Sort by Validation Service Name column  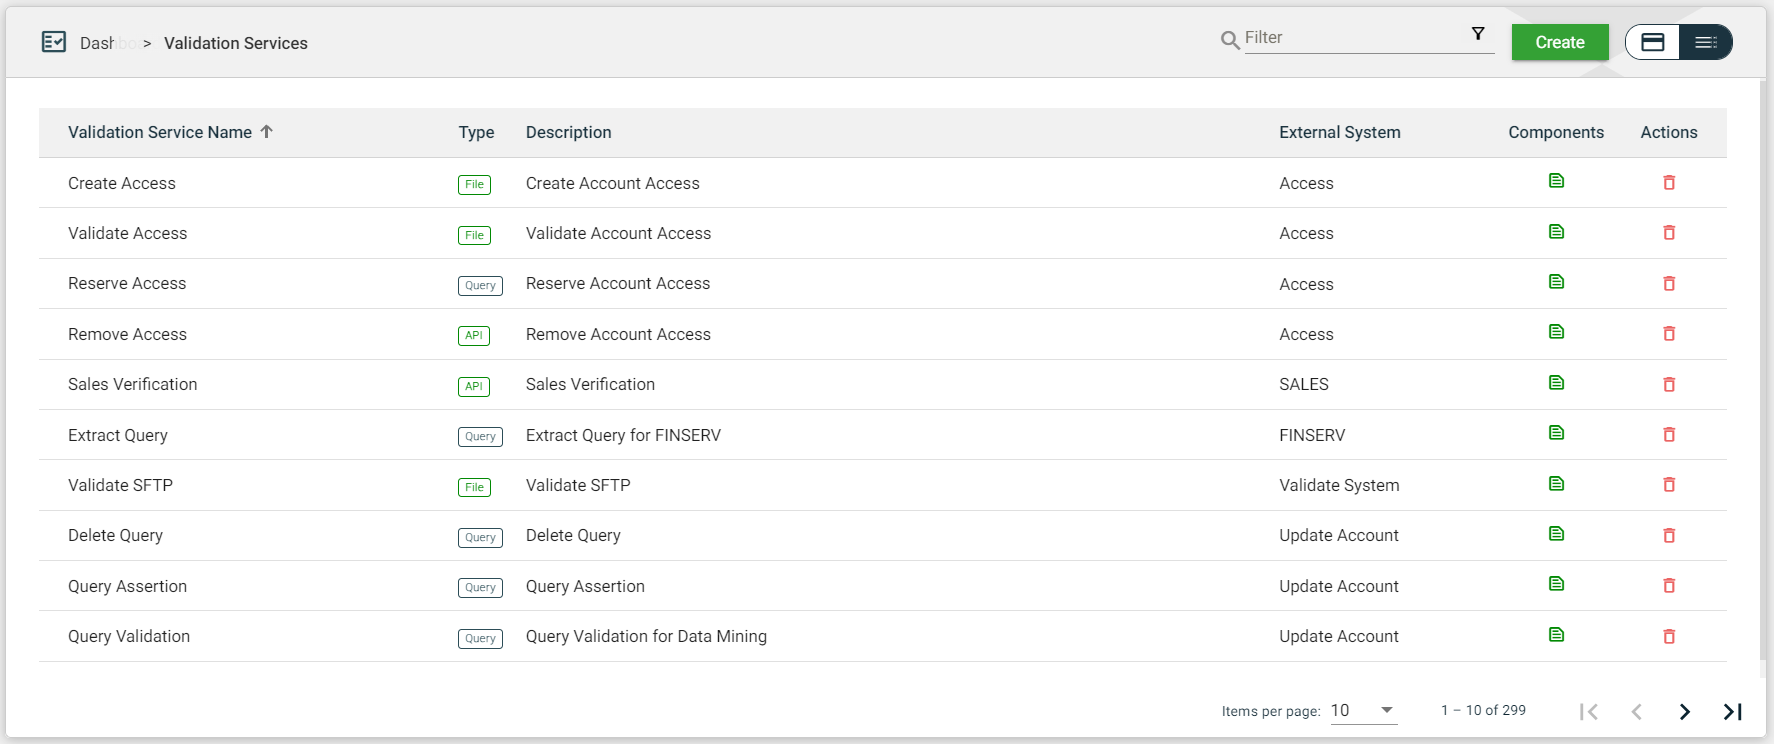click(x=160, y=132)
